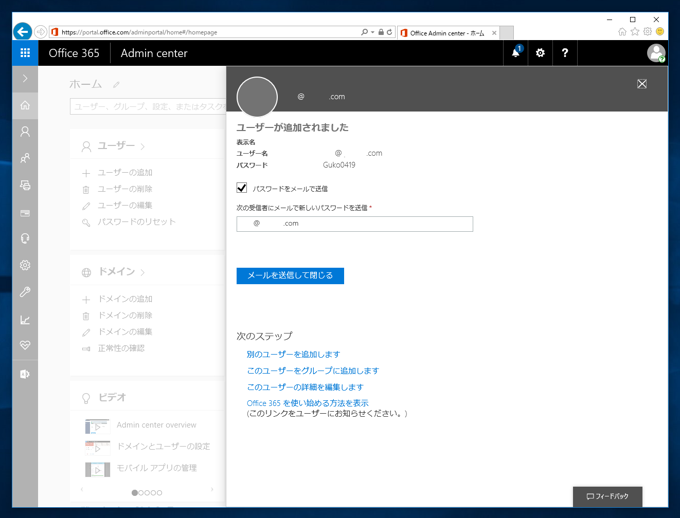Click 別のユーザーを追加します link
The width and height of the screenshot is (680, 518).
point(294,354)
